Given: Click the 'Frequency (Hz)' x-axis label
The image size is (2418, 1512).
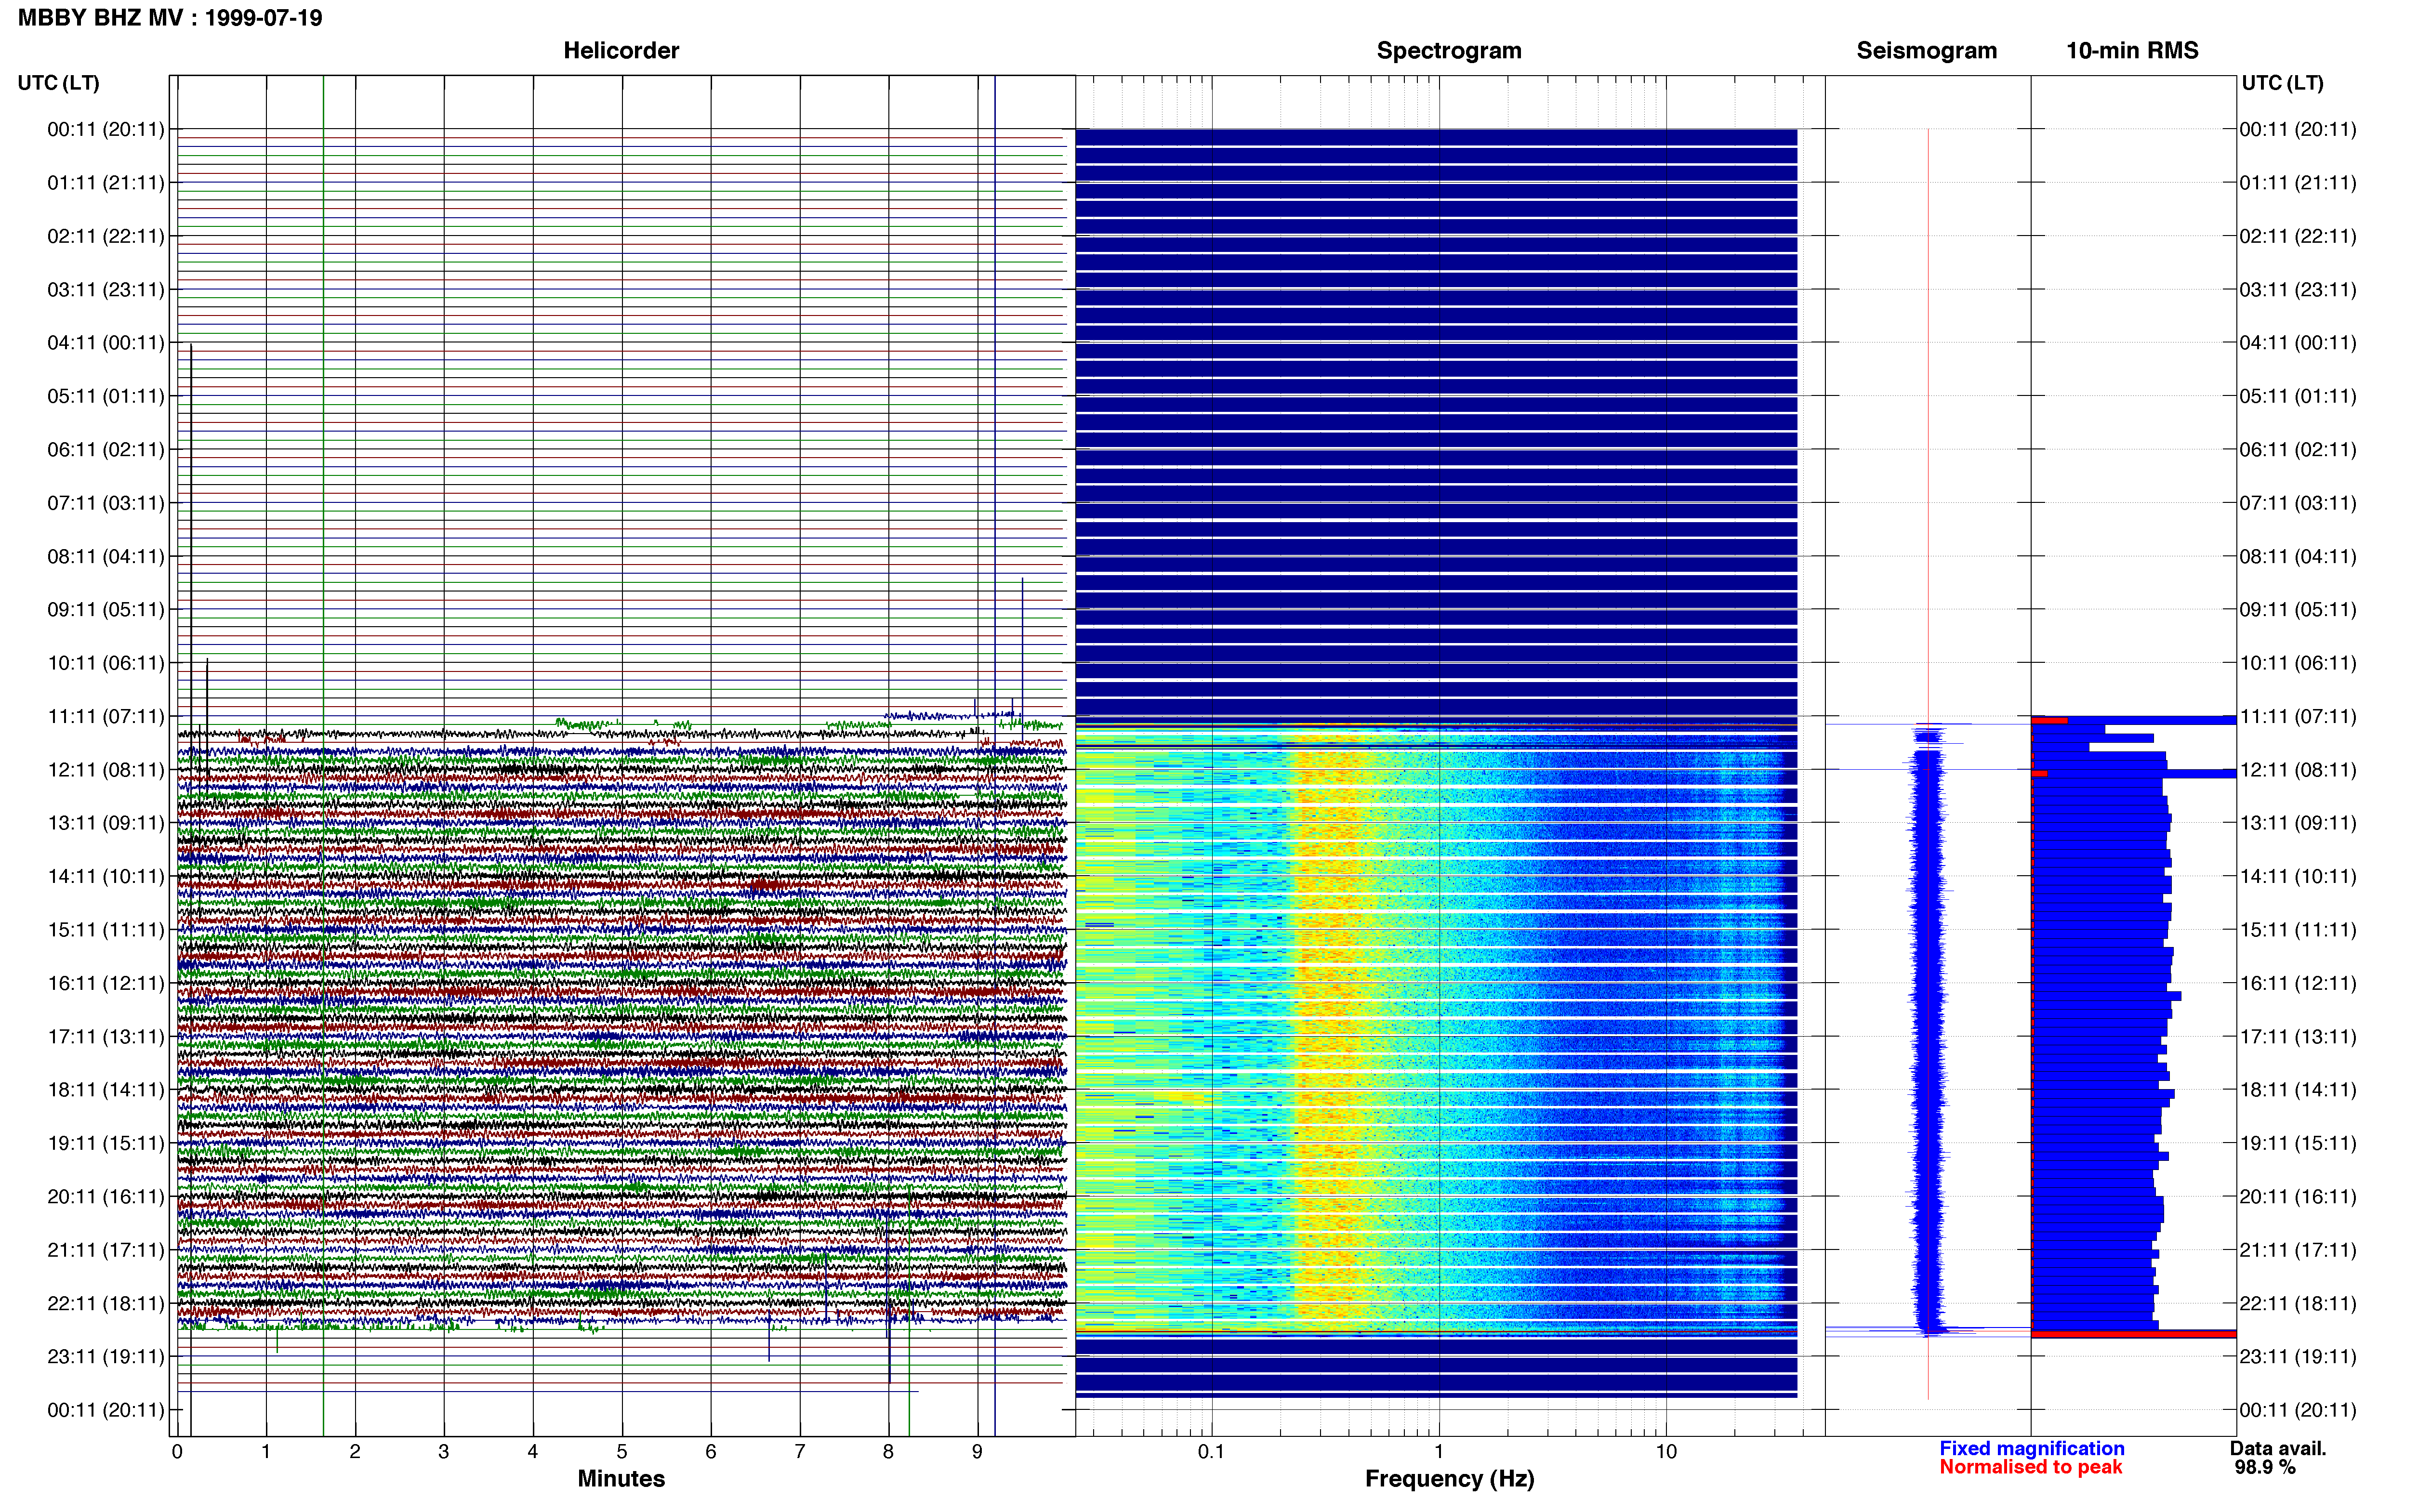Looking at the screenshot, I should (1449, 1479).
